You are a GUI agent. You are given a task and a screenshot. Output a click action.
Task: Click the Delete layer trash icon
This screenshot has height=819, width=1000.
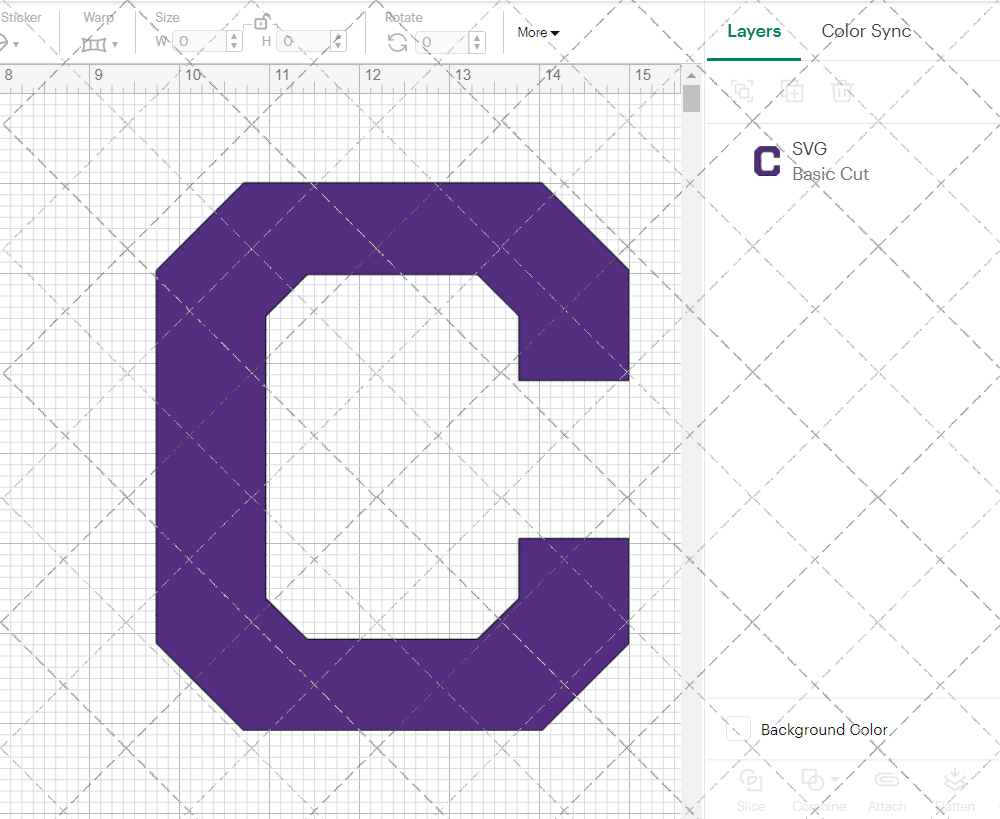[x=842, y=91]
